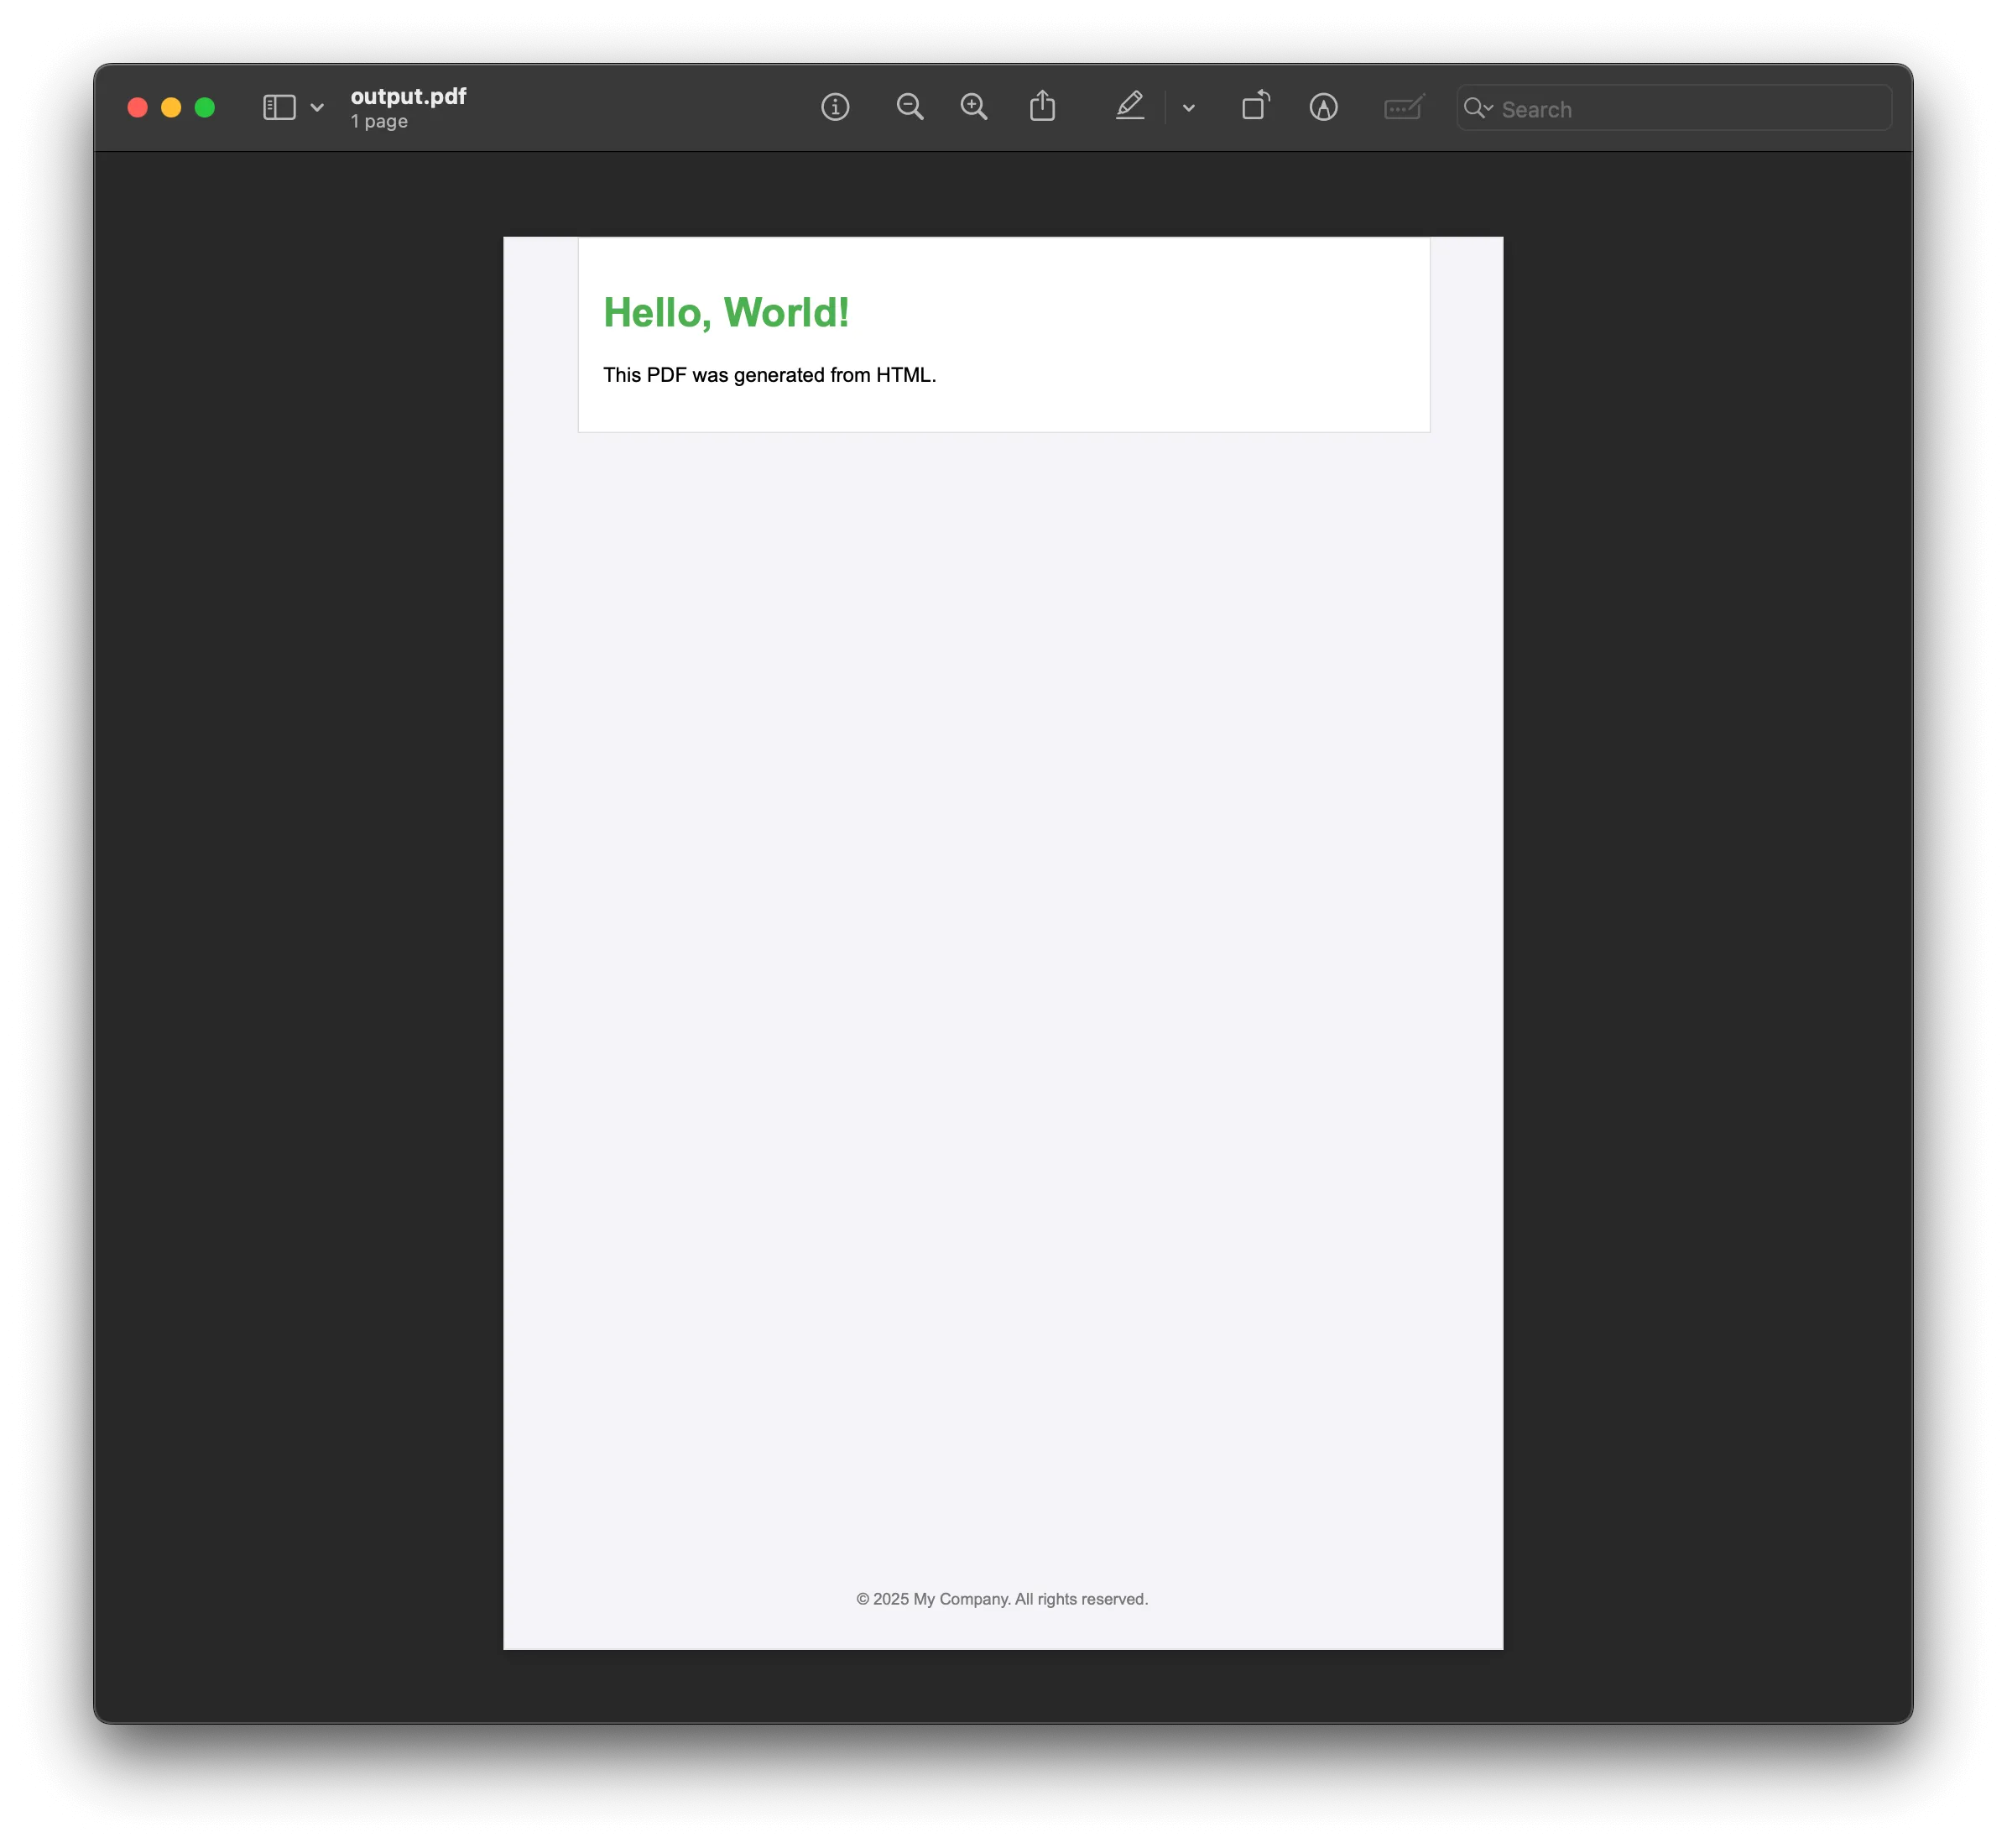
Task: Open the form filling tool
Action: [x=1403, y=107]
